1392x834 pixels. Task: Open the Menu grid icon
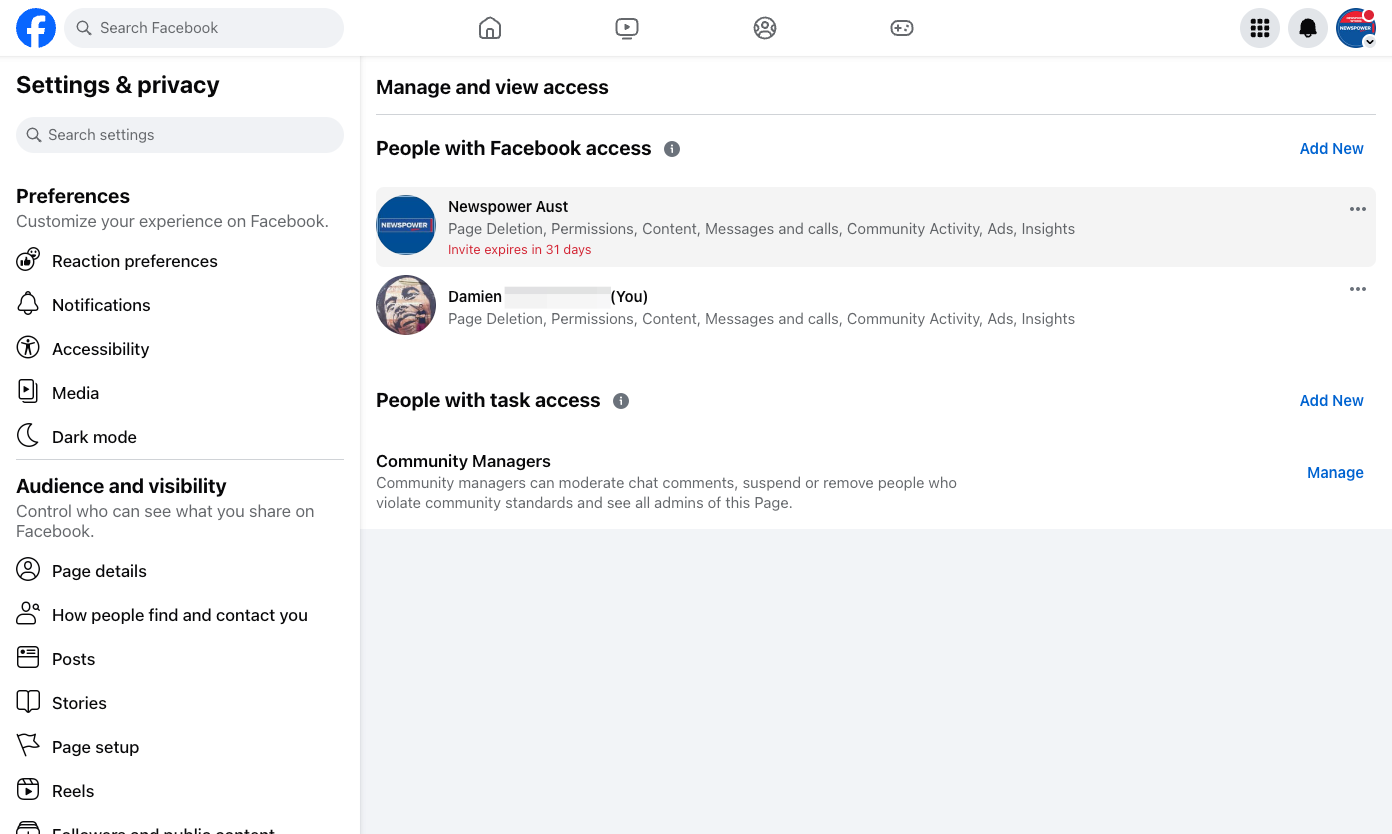click(1260, 28)
